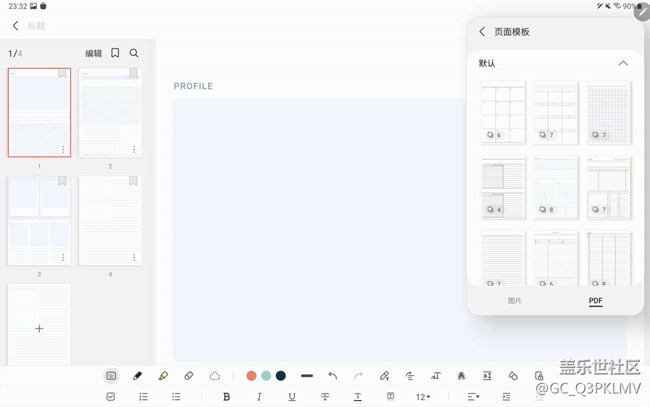
Task: Select the eraser tool
Action: [x=189, y=376]
